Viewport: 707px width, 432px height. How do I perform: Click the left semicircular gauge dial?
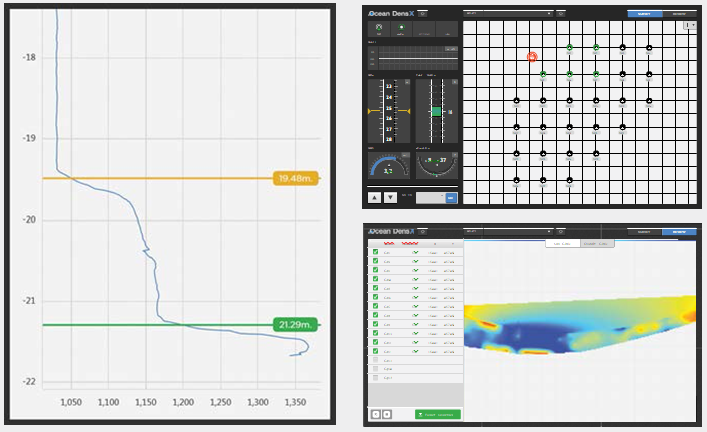(388, 164)
